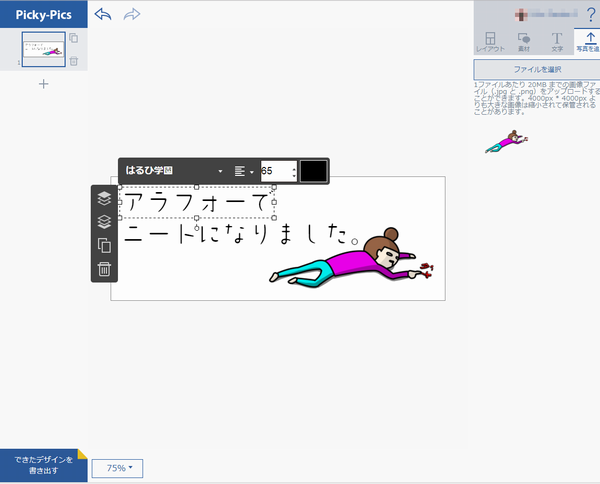Screen dimensions: 600x484
Task: Bring the text layer forward
Action: pyautogui.click(x=104, y=198)
